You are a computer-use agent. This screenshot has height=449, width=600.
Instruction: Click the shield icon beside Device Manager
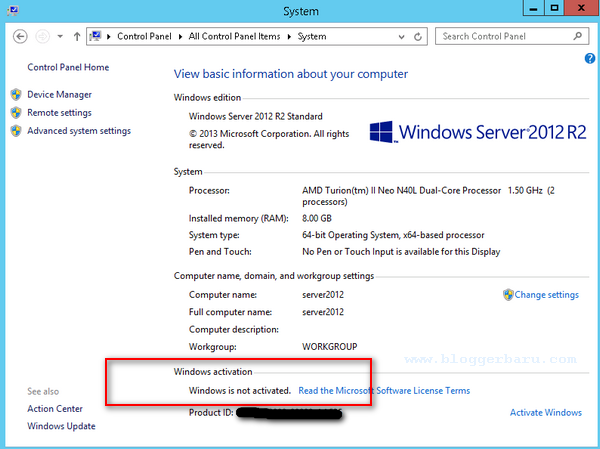tap(16, 94)
